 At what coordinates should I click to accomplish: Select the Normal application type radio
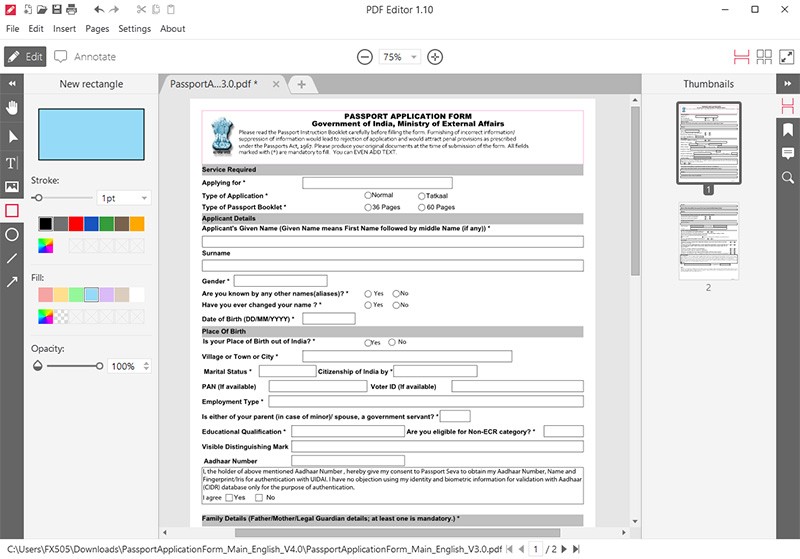(x=368, y=195)
